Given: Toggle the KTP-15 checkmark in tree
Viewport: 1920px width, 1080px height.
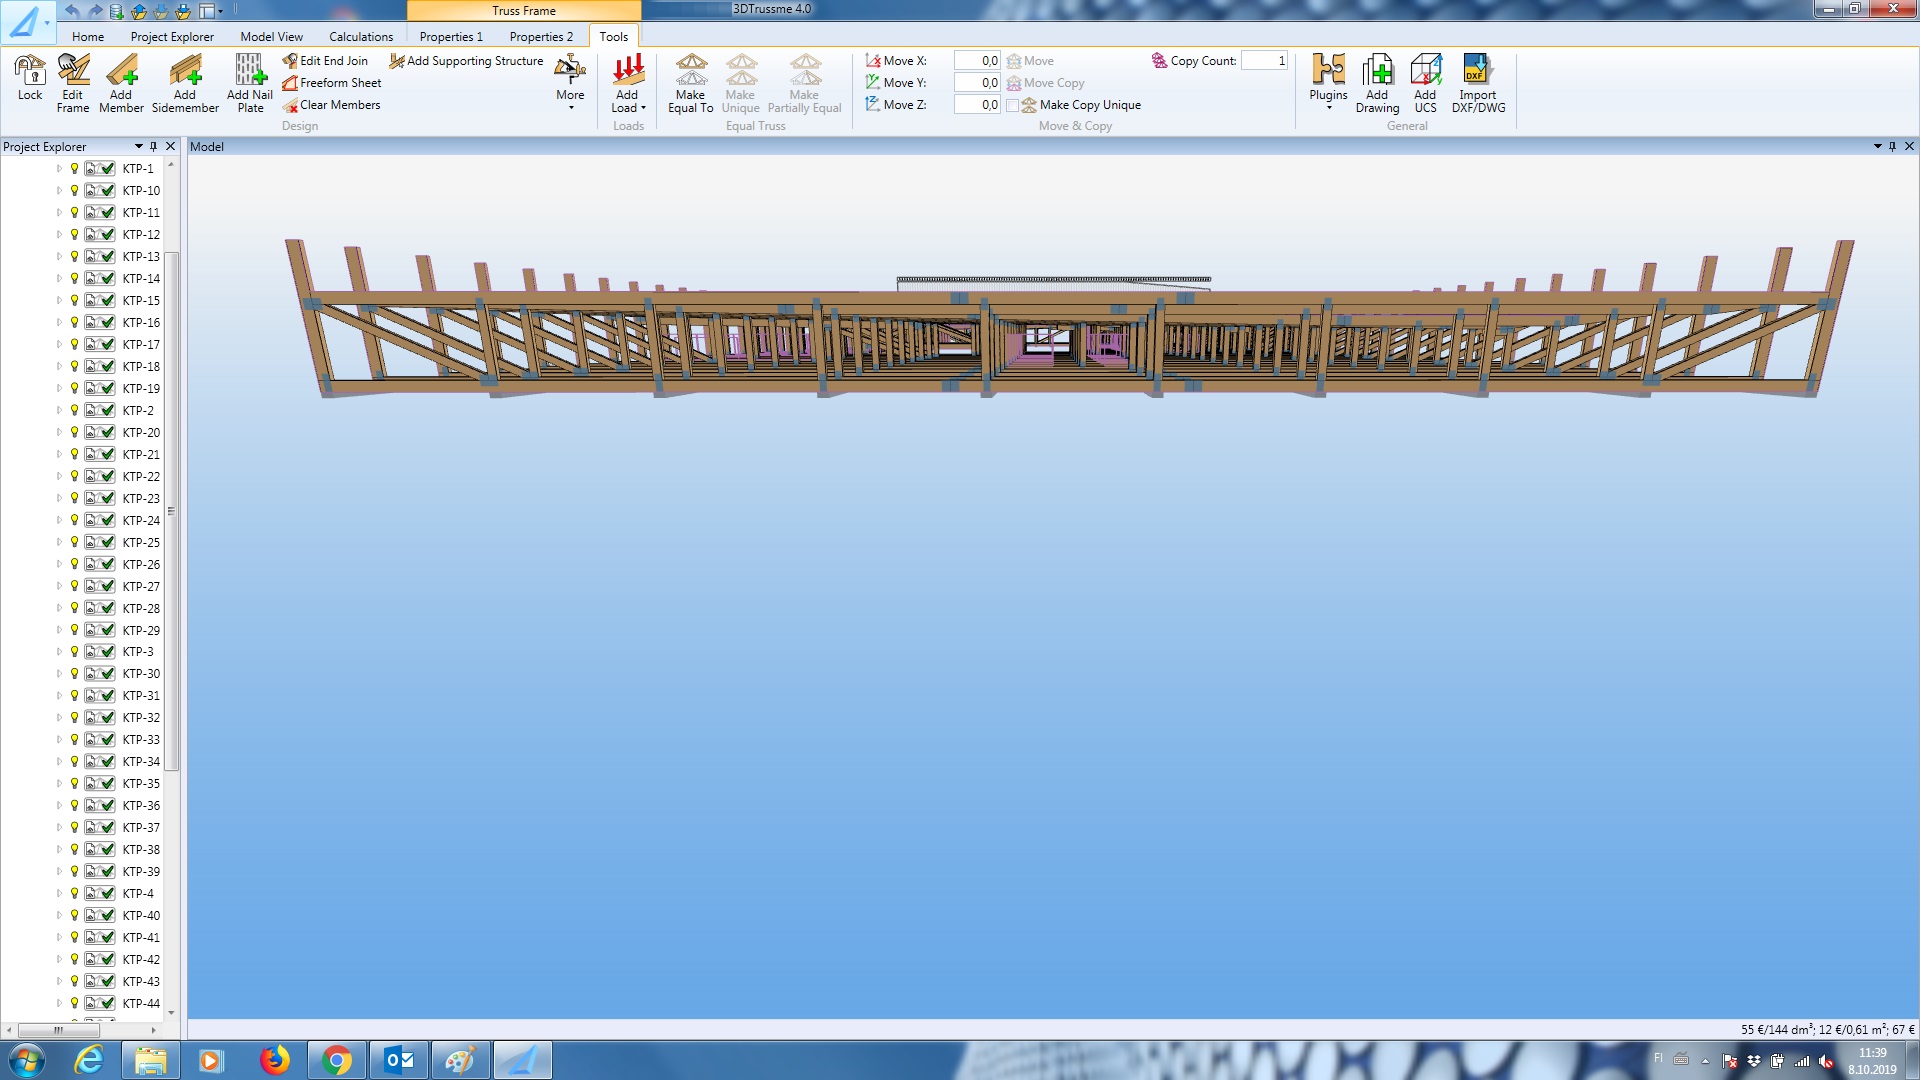Looking at the screenshot, I should [x=107, y=301].
